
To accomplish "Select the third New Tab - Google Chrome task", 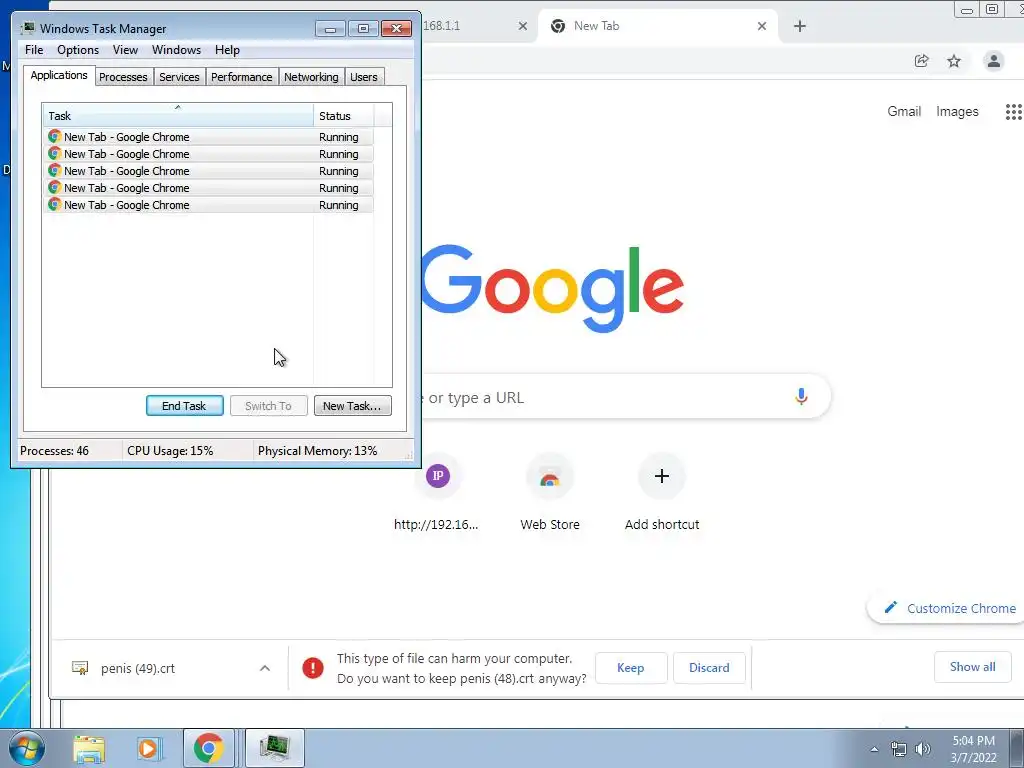I will [209, 170].
